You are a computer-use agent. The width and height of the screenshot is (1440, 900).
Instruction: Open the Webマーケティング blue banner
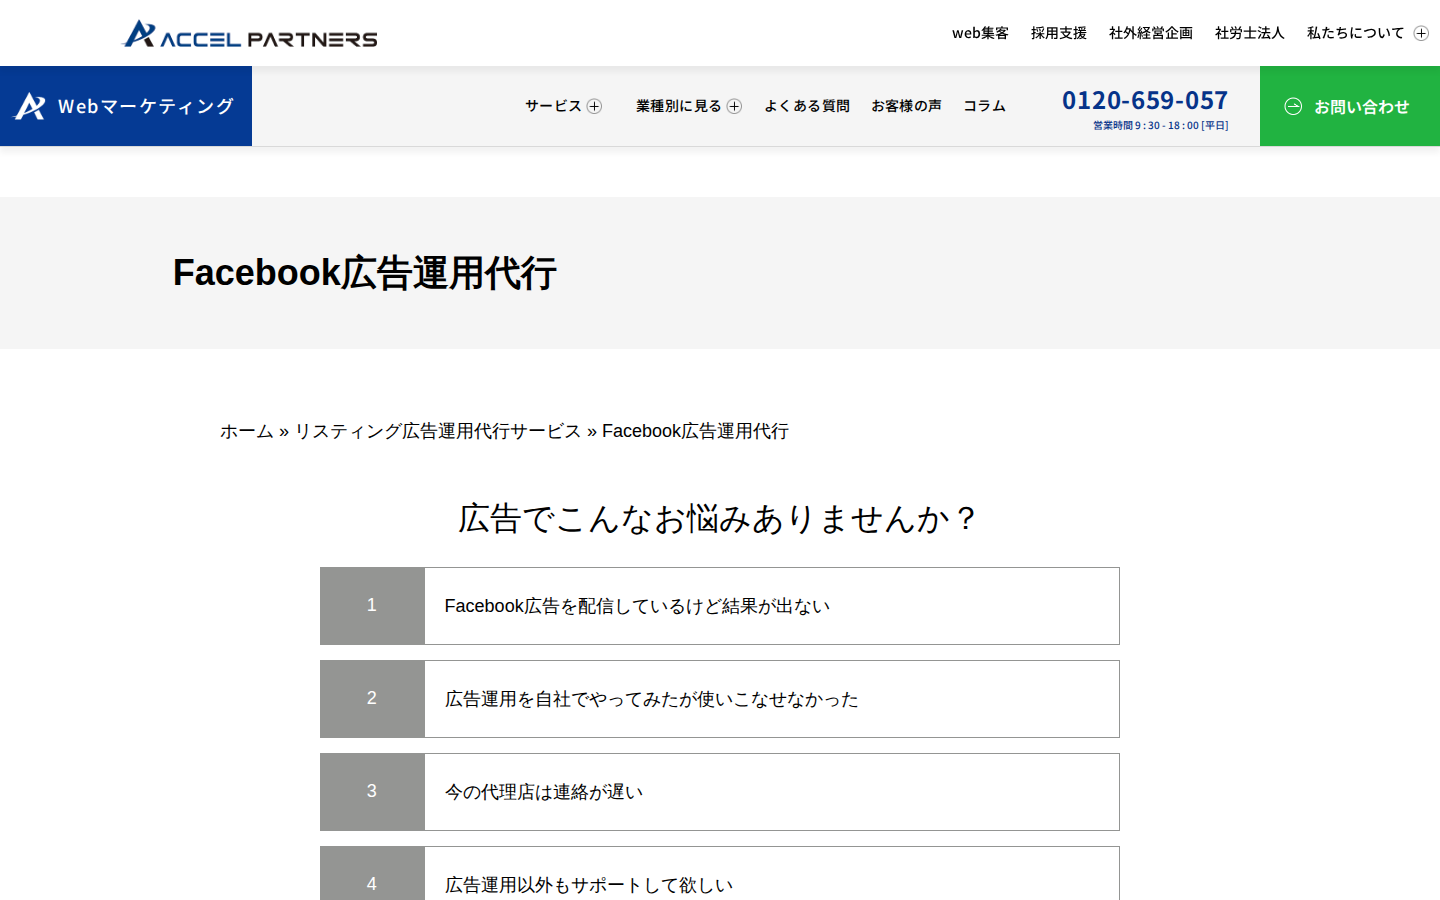pos(126,106)
